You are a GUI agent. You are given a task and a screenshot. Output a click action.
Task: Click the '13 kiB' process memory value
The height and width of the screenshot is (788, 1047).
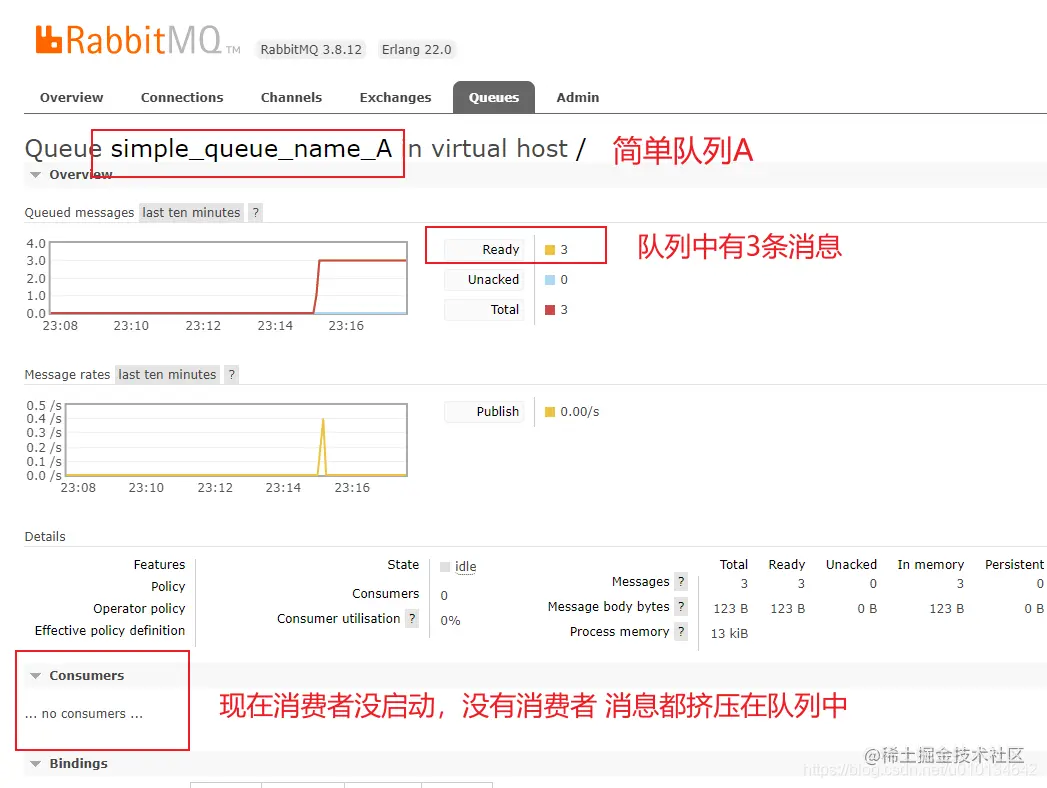coord(729,634)
